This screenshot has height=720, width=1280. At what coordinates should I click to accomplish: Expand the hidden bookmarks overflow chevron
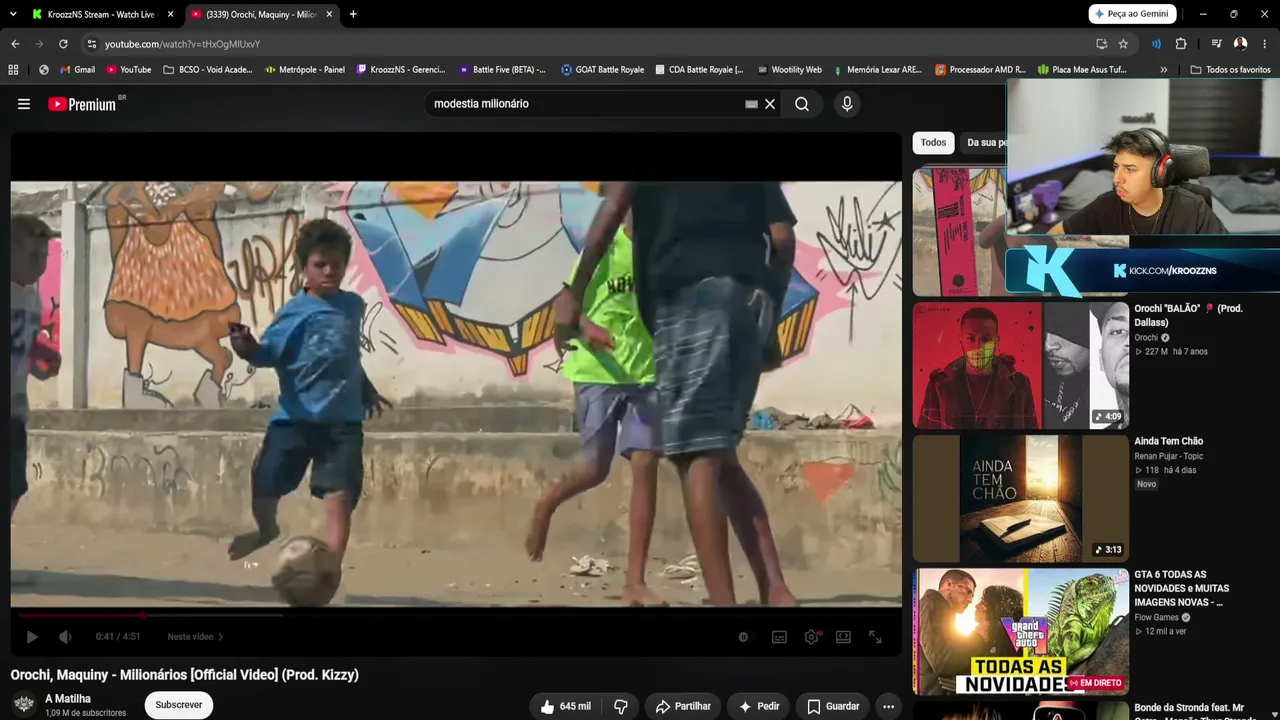coord(1163,70)
